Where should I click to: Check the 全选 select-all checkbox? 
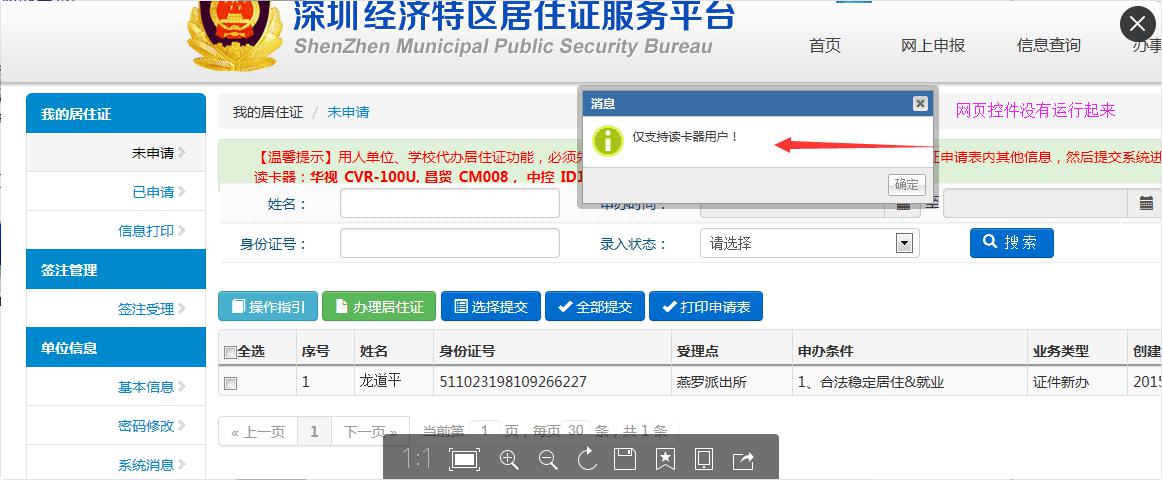tap(230, 353)
